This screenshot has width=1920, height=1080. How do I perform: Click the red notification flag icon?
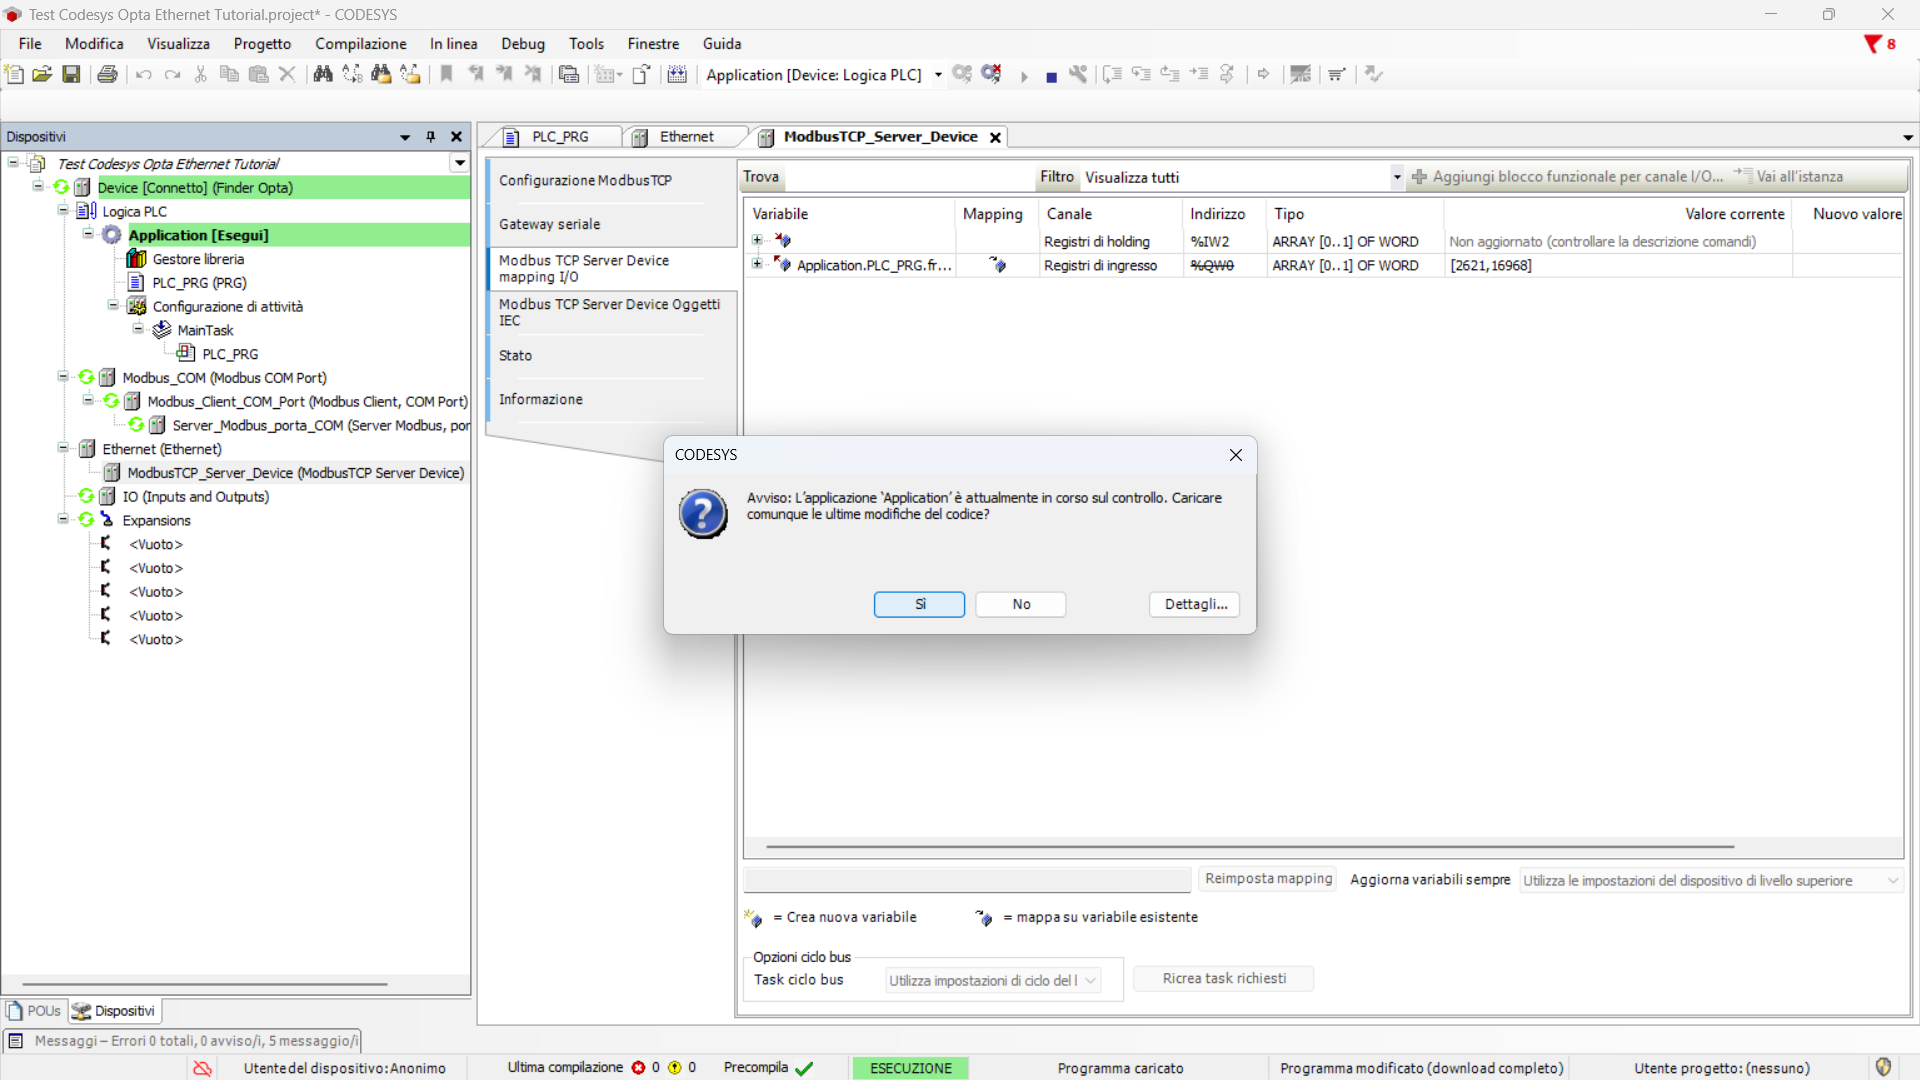pos(1873,44)
